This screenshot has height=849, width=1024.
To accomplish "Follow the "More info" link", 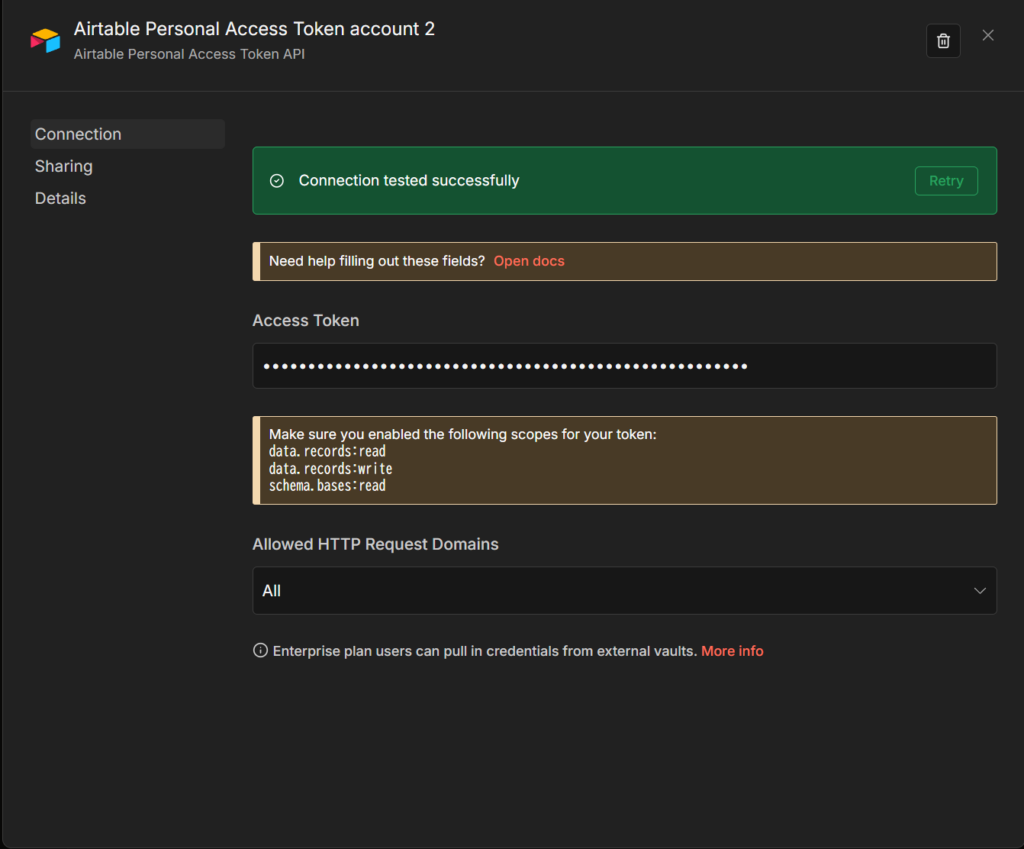I will (x=732, y=651).
